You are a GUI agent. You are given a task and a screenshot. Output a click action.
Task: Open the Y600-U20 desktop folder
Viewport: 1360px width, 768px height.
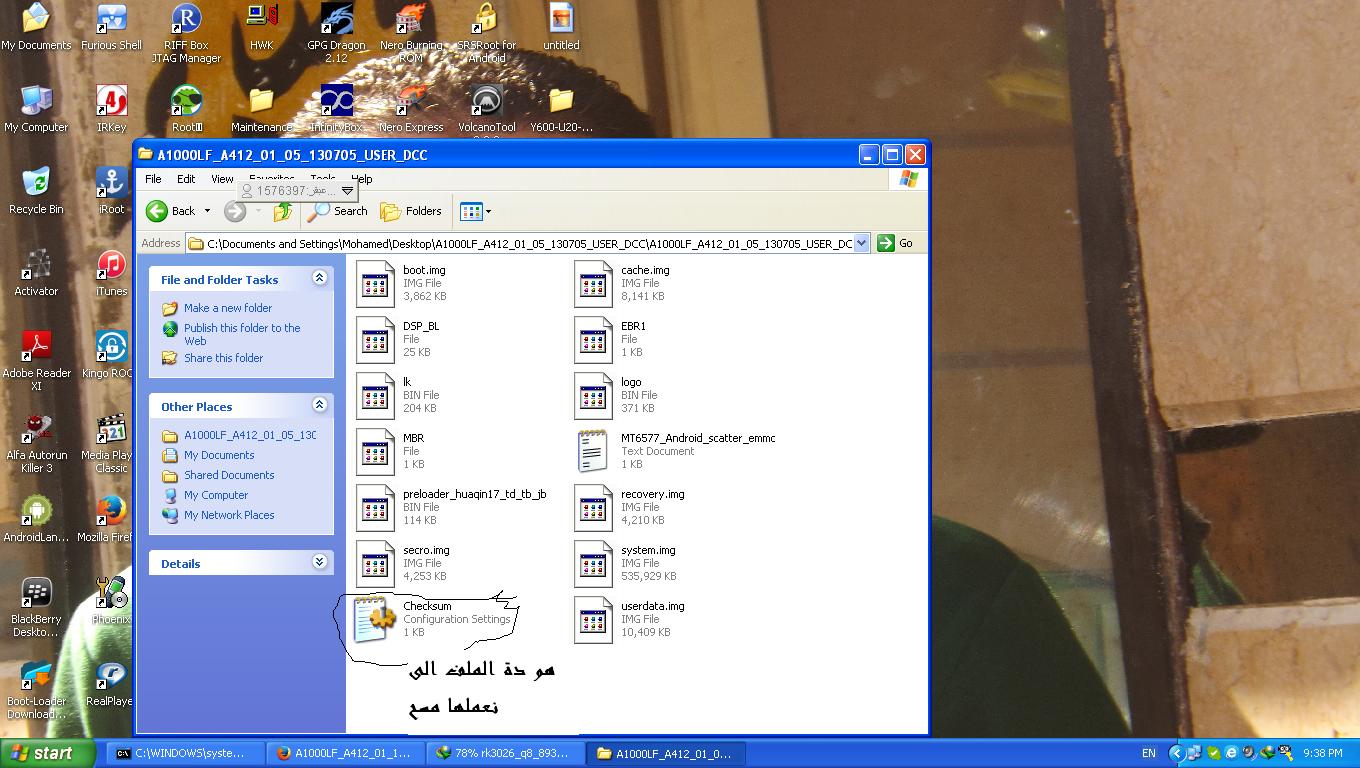[x=561, y=108]
